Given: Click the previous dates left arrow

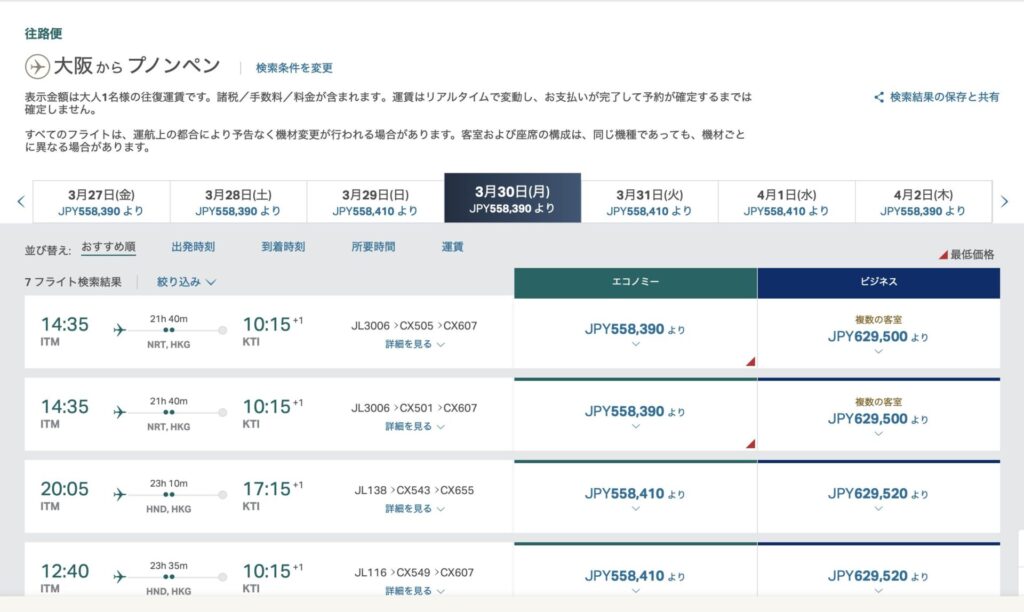Looking at the screenshot, I should point(20,201).
